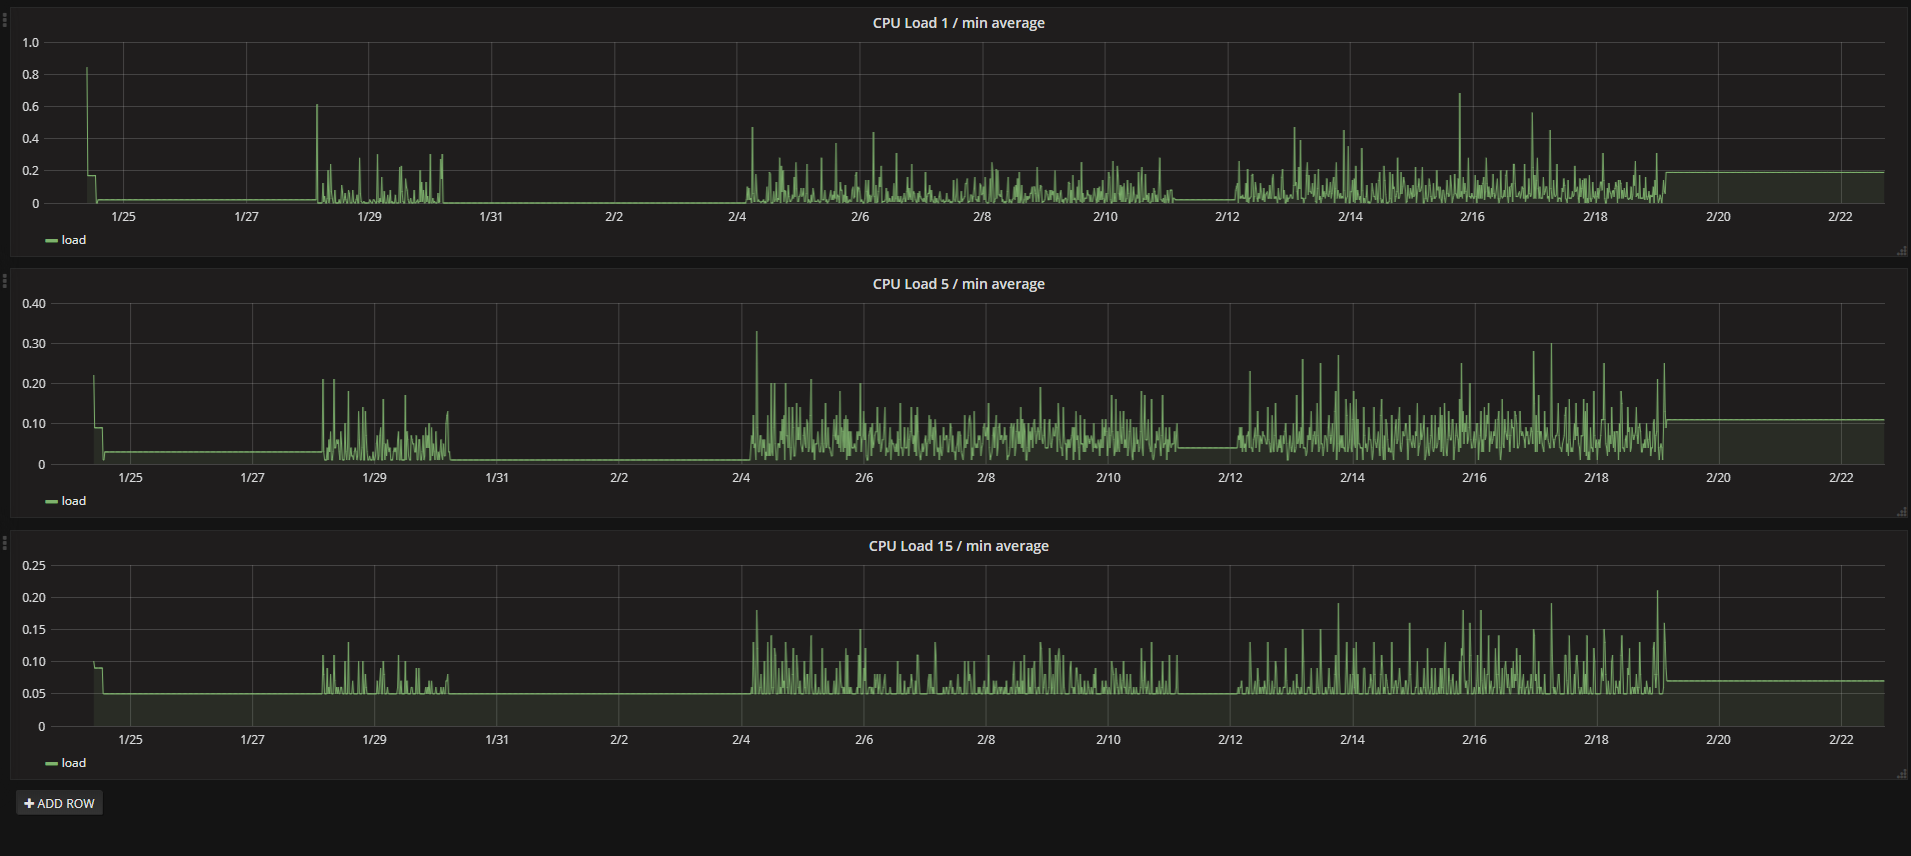The width and height of the screenshot is (1911, 856).
Task: Click the 0.05 y-axis label
Action: coord(34,693)
